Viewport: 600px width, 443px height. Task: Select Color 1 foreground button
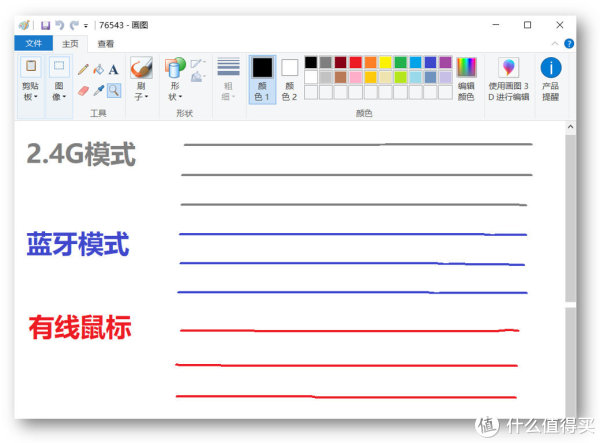point(262,80)
